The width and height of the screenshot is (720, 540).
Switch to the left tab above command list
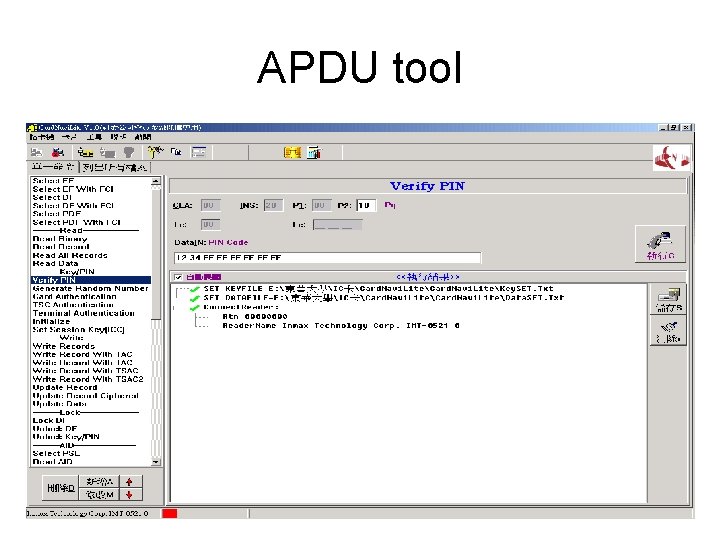point(53,167)
